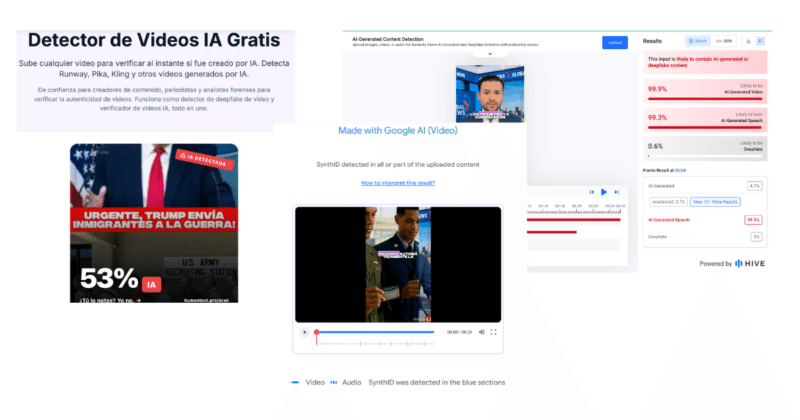Click the 00:04 frame timestamp link

(x=681, y=170)
